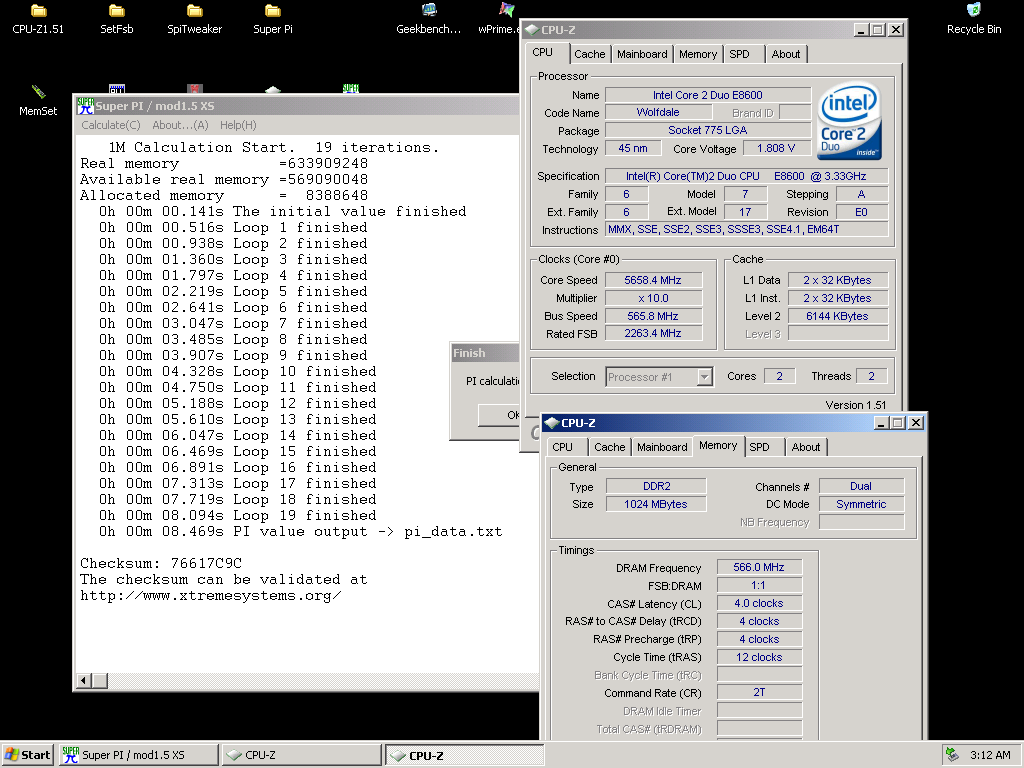
Task: Open the Super Pi desktop folder
Action: (x=273, y=20)
